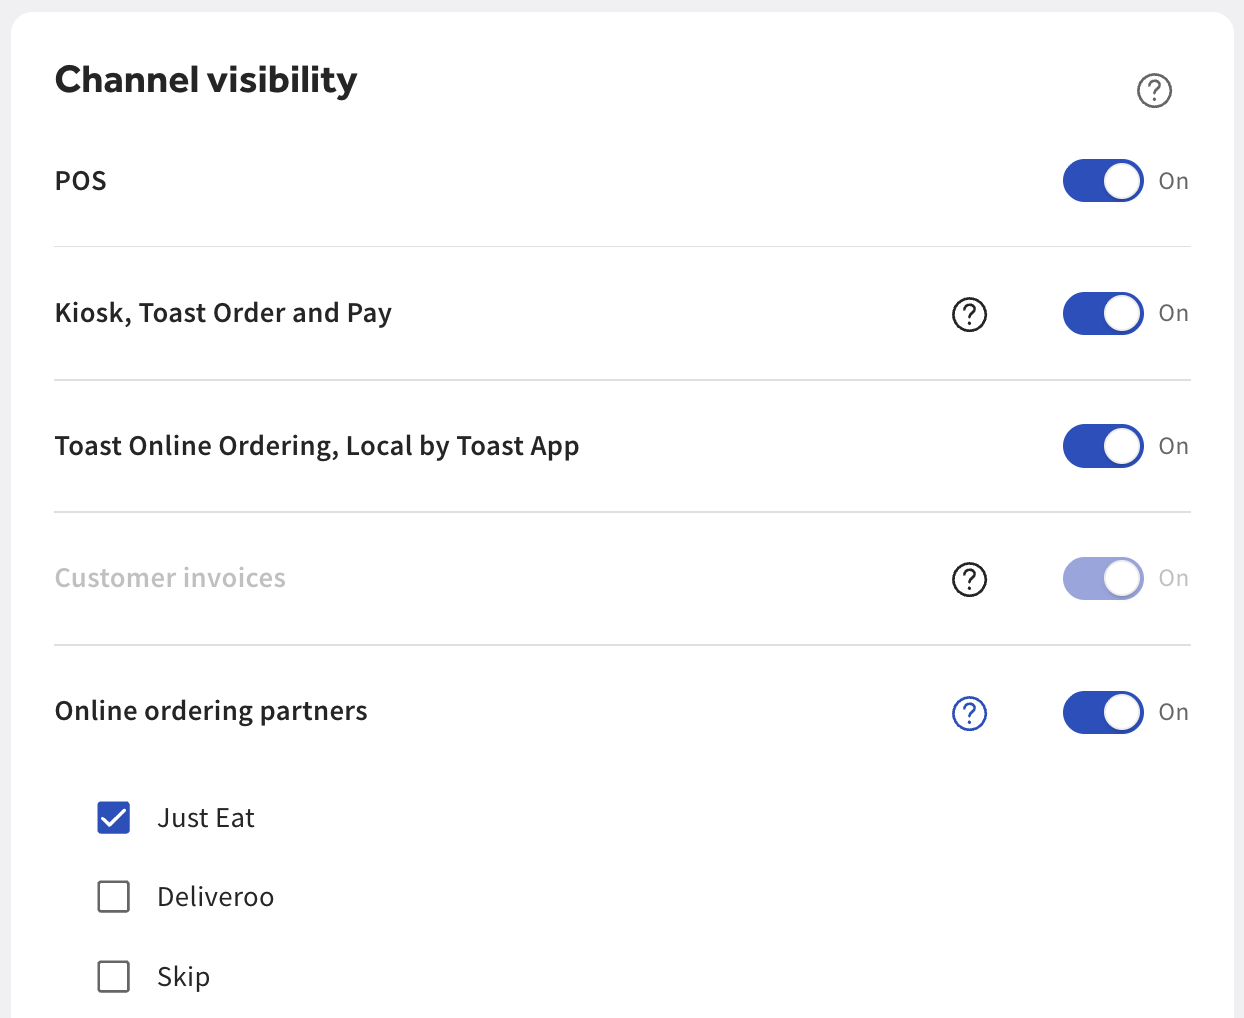Image resolution: width=1244 pixels, height=1018 pixels.
Task: Uncheck the Just Eat checkbox
Action: 114,818
